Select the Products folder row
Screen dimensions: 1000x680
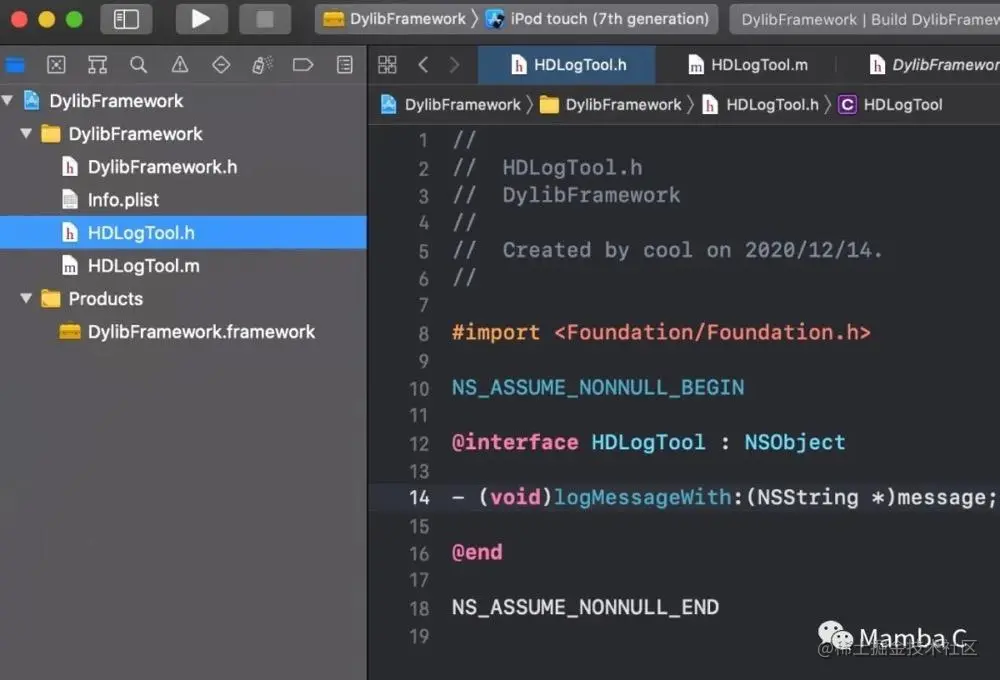183,299
